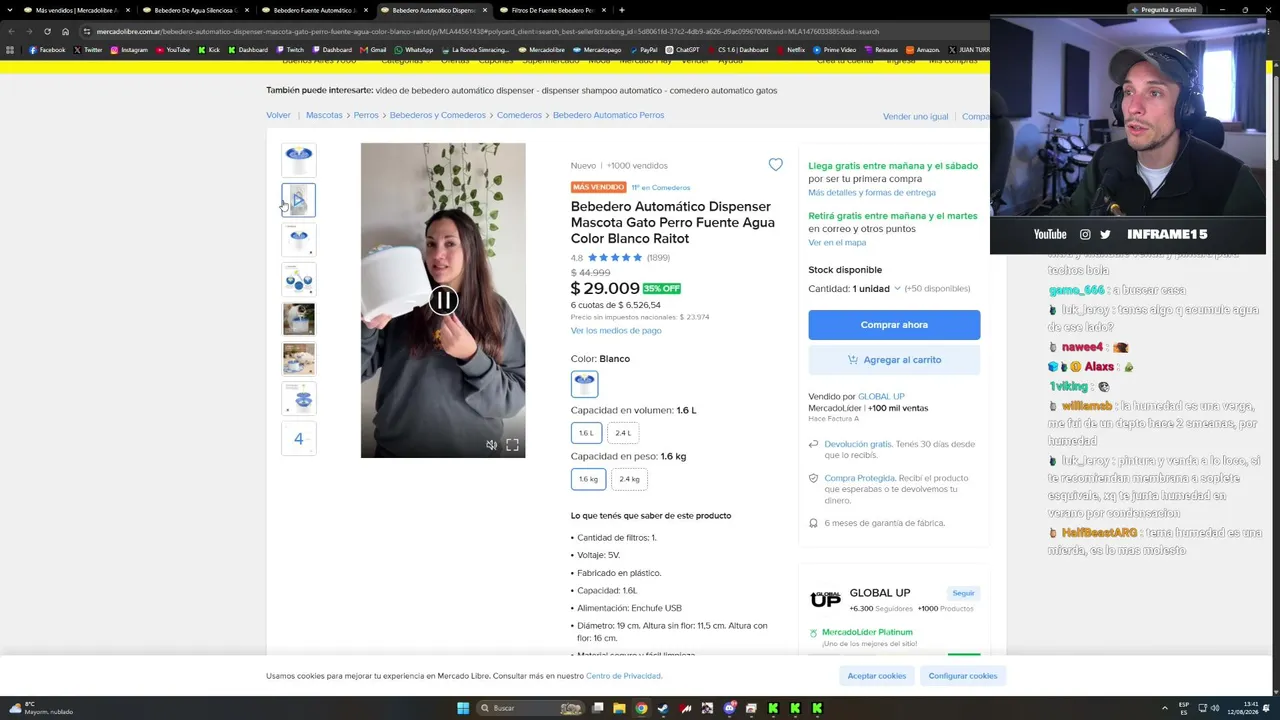The width and height of the screenshot is (1280, 720).
Task: Click 'Ver en el mapa' link
Action: (837, 243)
